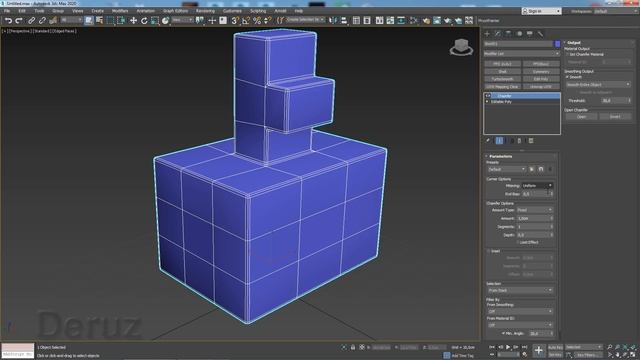
Task: Activate the Unlink Selection tool
Action: tap(42, 20)
